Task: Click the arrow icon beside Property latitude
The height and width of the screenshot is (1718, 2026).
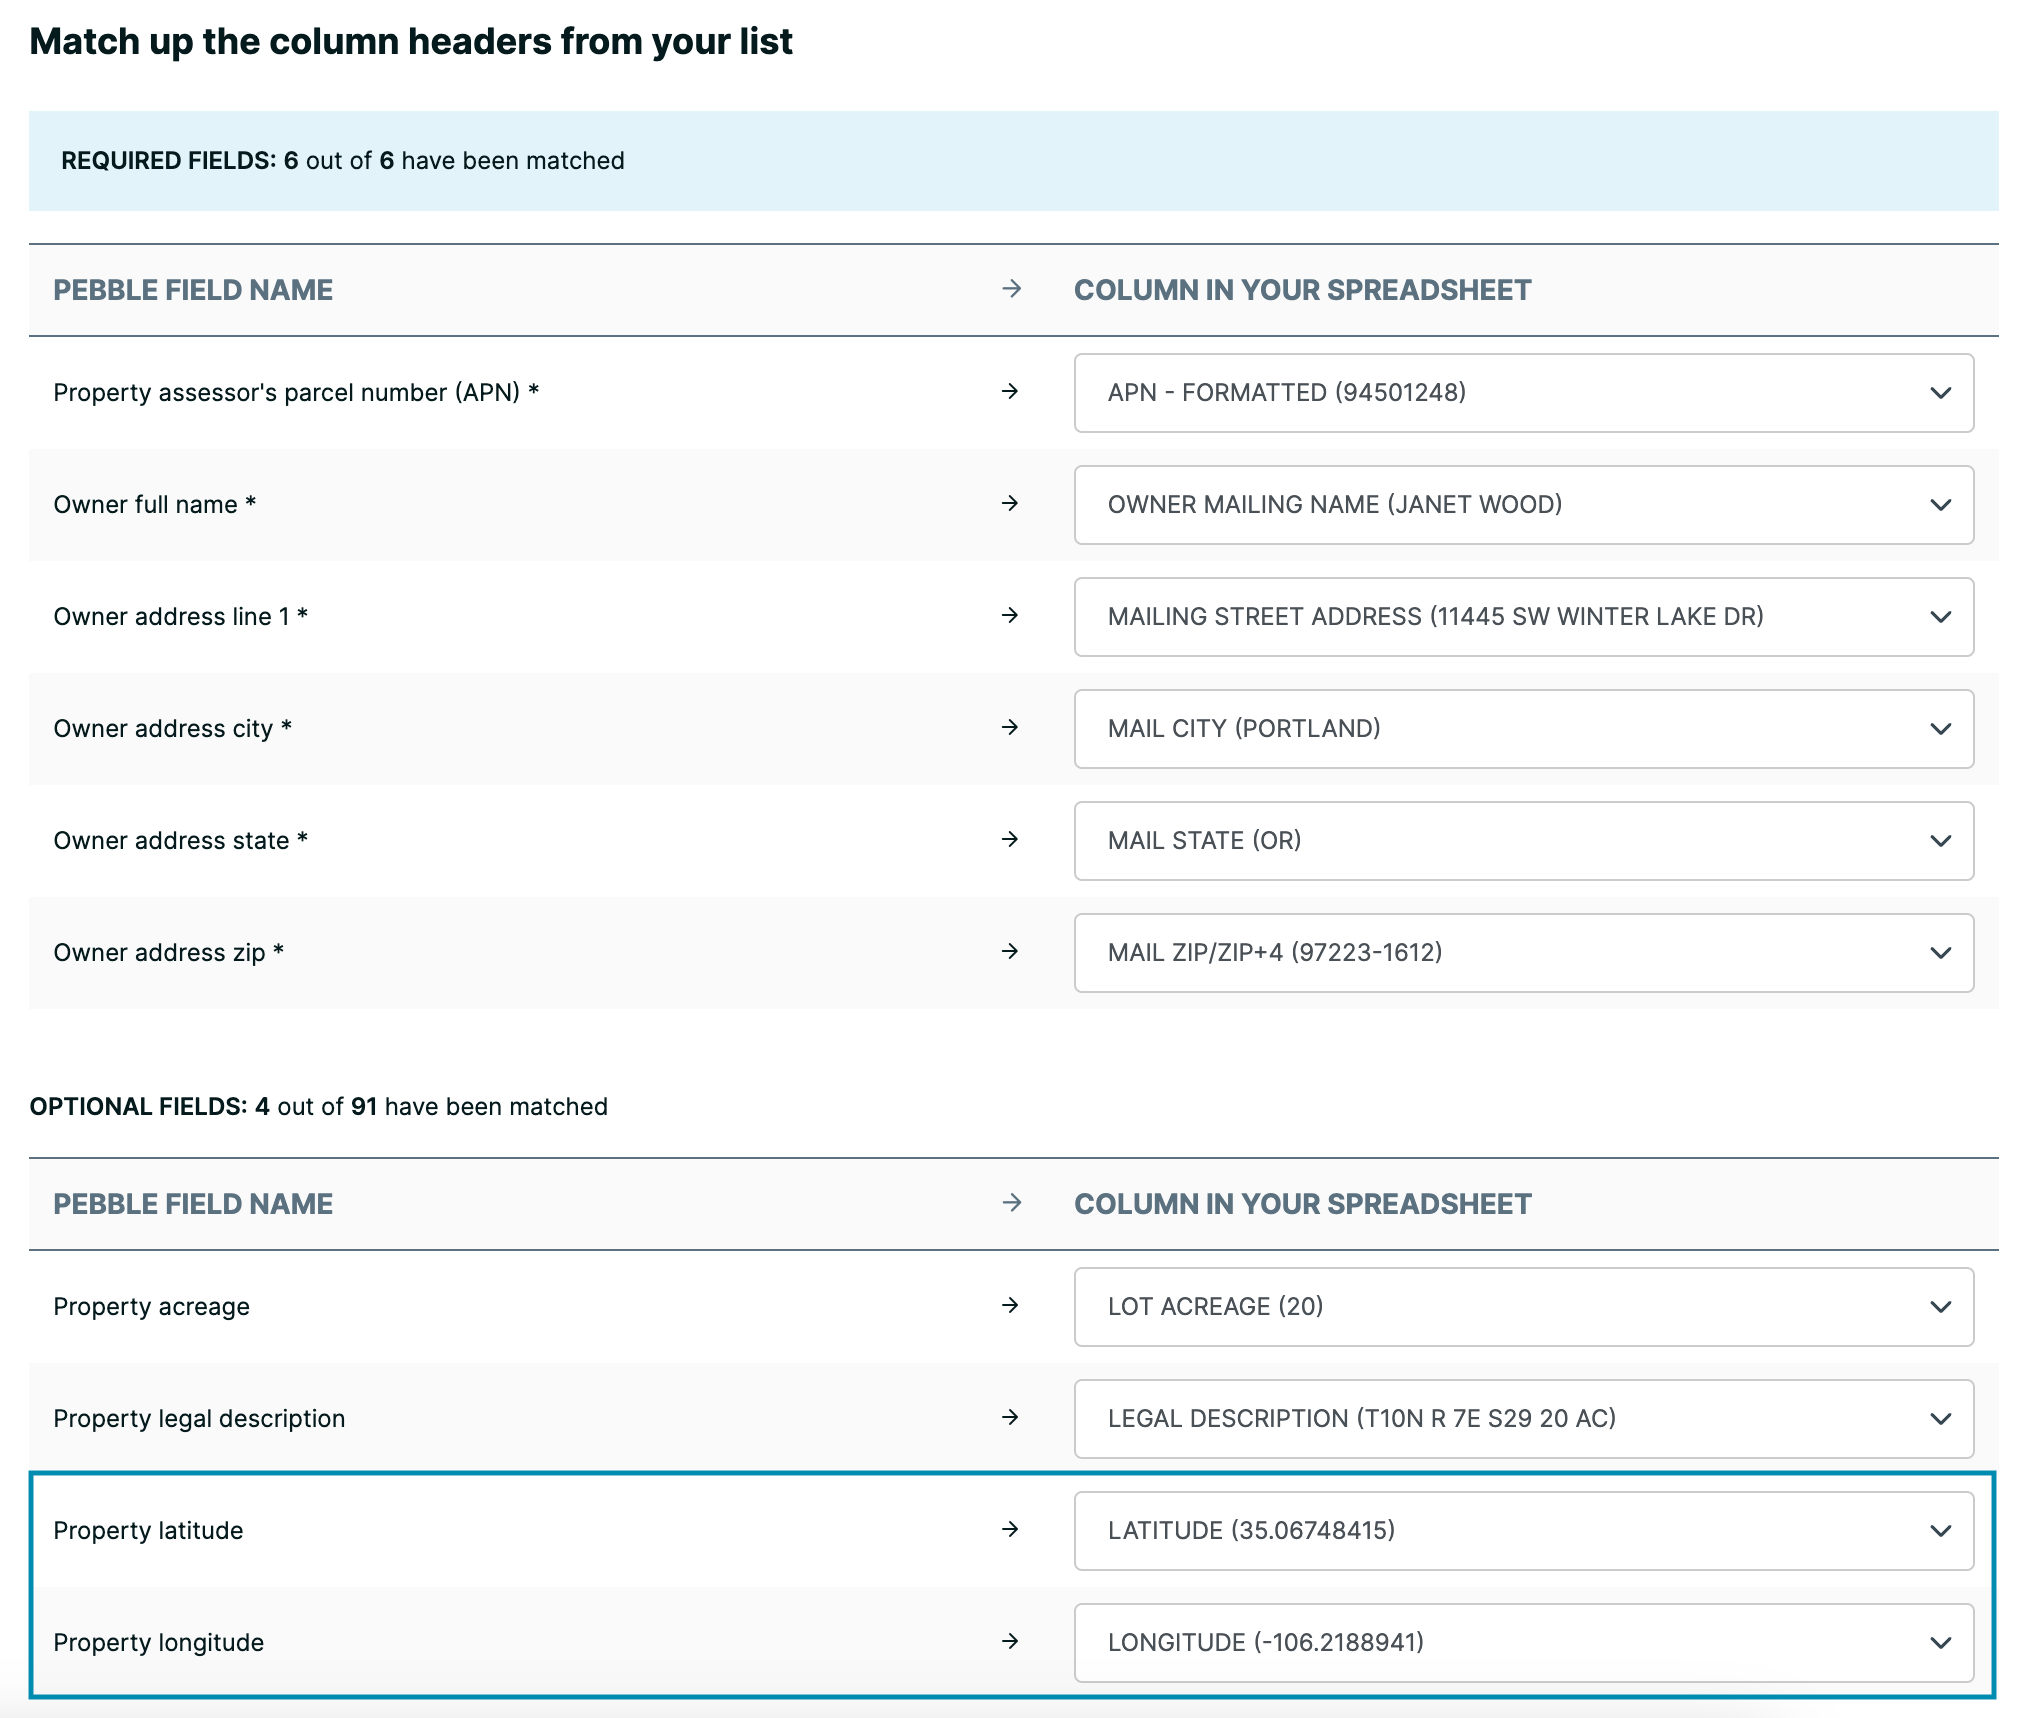Action: coord(1010,1529)
